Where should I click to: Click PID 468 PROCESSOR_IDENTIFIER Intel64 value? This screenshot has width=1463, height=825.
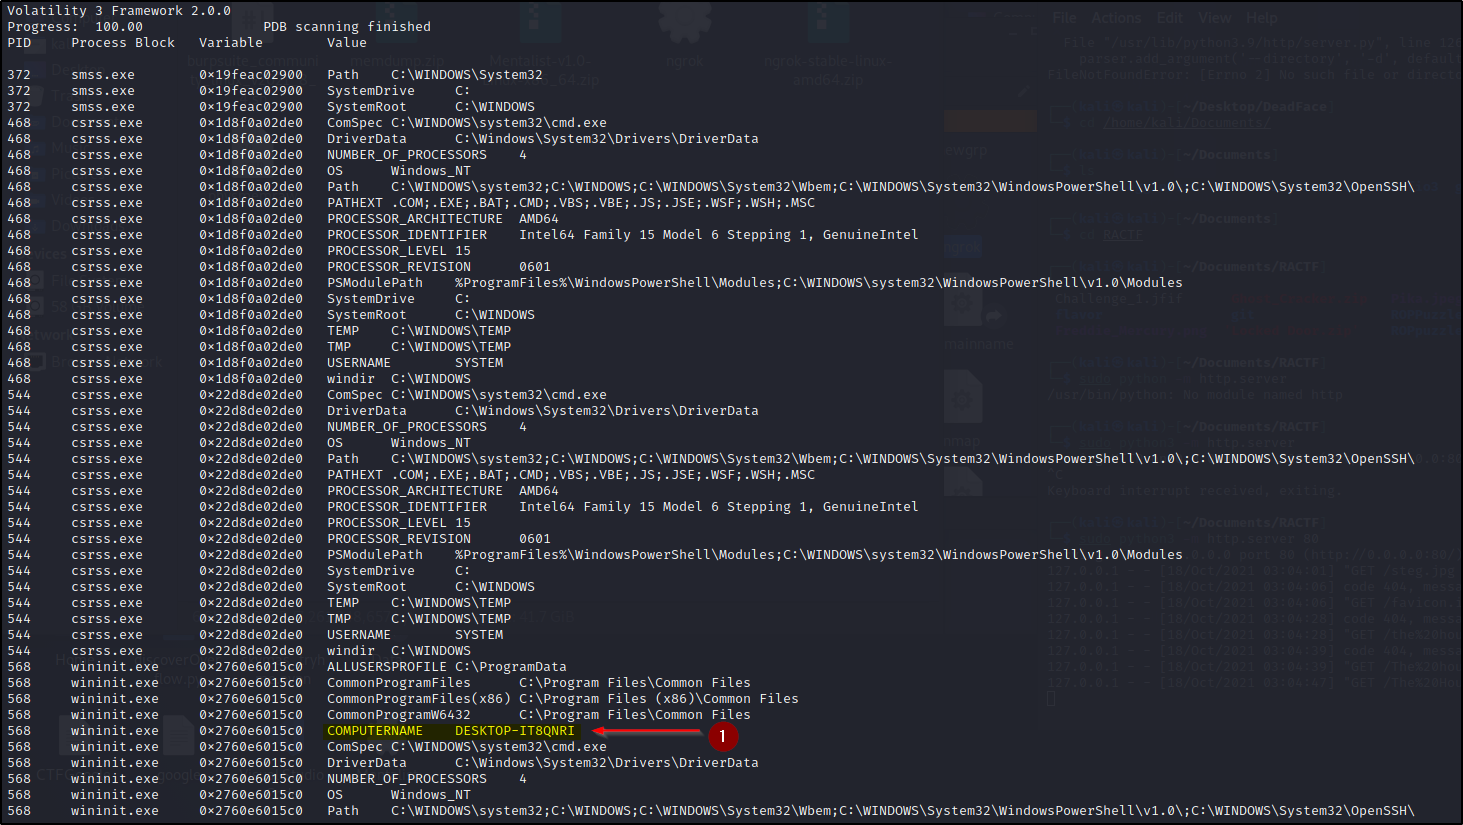click(719, 235)
